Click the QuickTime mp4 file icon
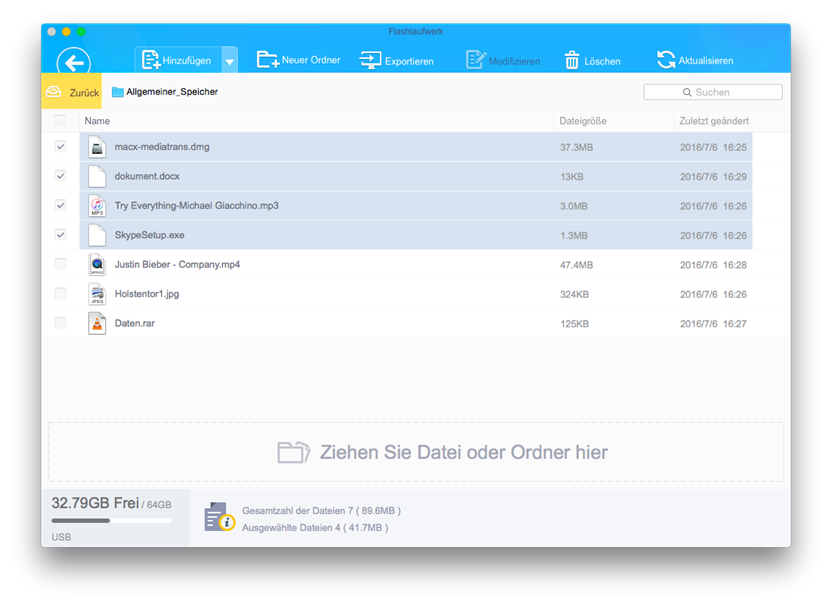832x606 pixels. [97, 264]
